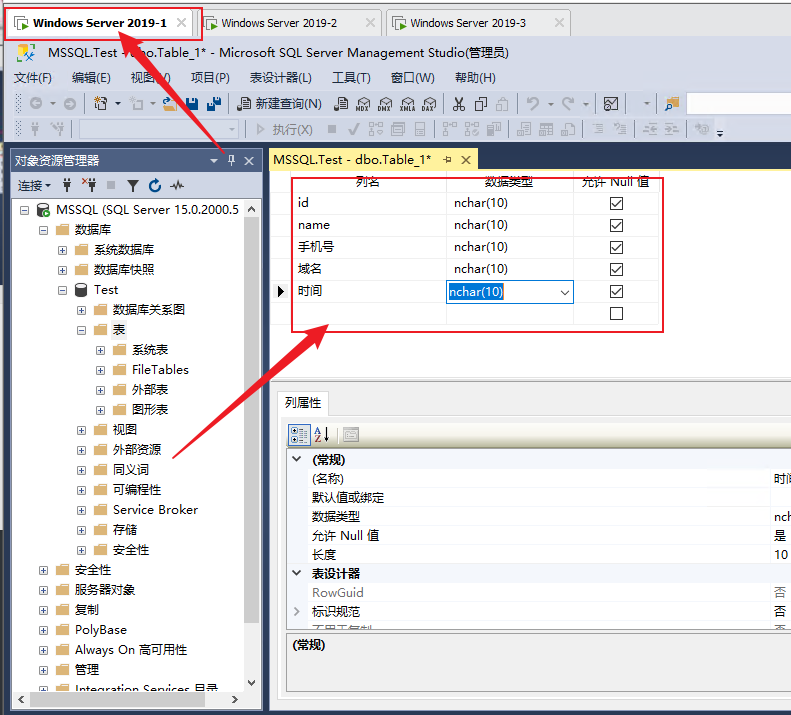Click the Connect plug icon in Object Explorer

tap(67, 185)
